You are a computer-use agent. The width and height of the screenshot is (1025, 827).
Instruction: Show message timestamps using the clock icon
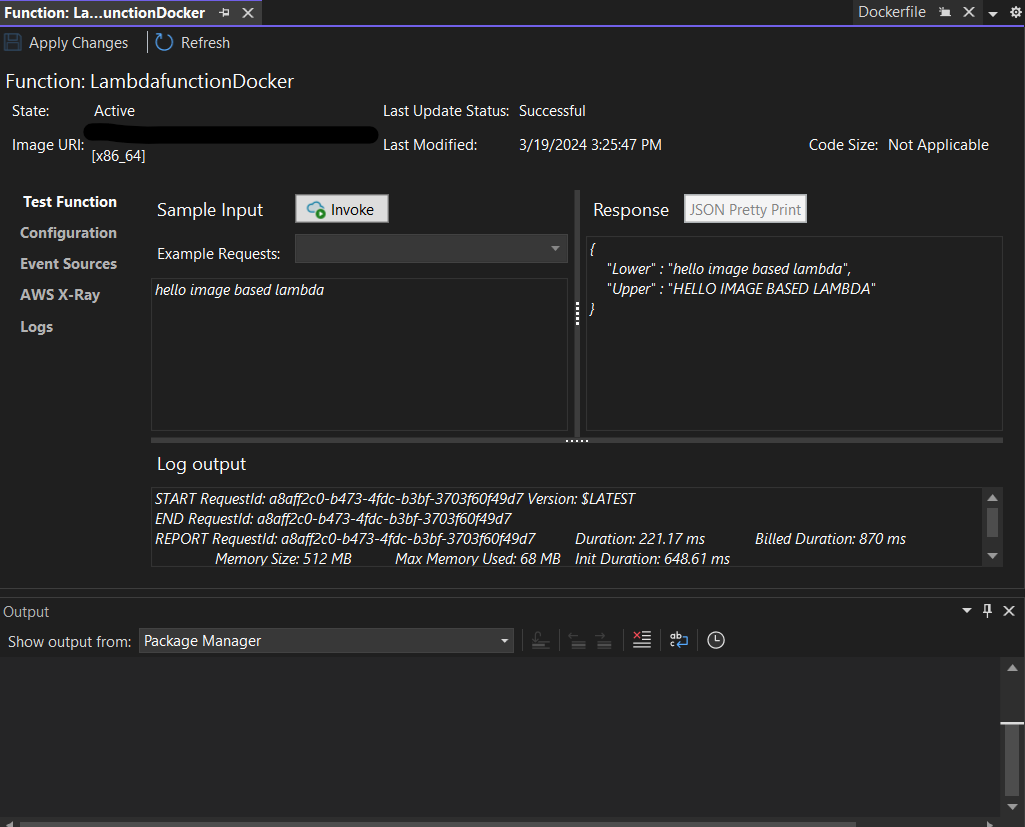tap(715, 639)
